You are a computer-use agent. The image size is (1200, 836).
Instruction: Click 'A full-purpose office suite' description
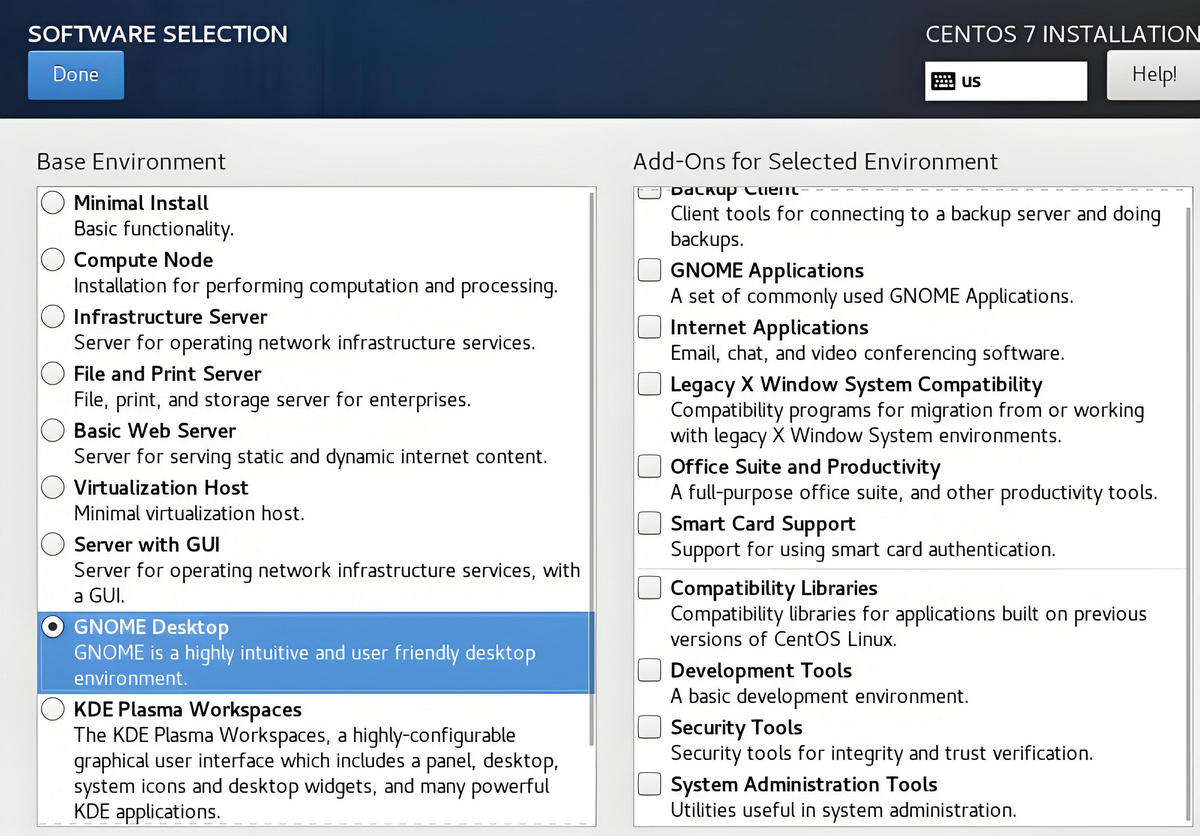913,492
